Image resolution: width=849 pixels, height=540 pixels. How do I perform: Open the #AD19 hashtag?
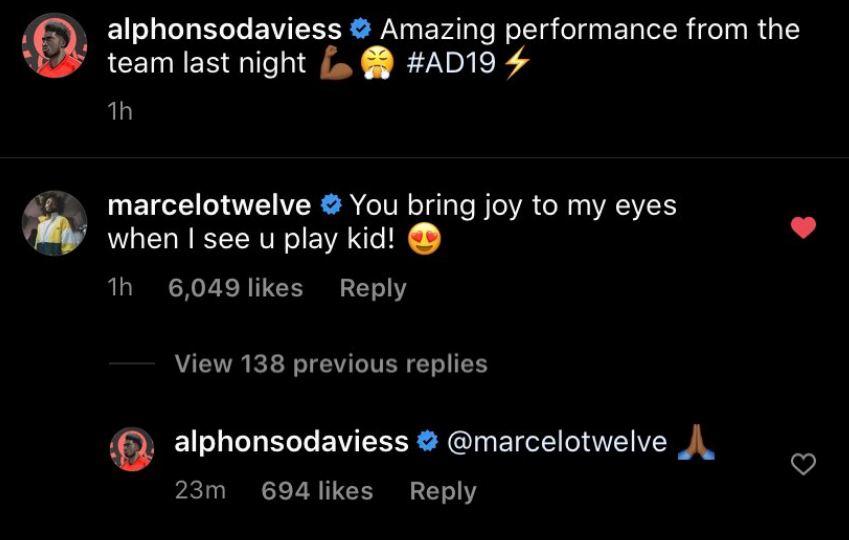tap(452, 64)
